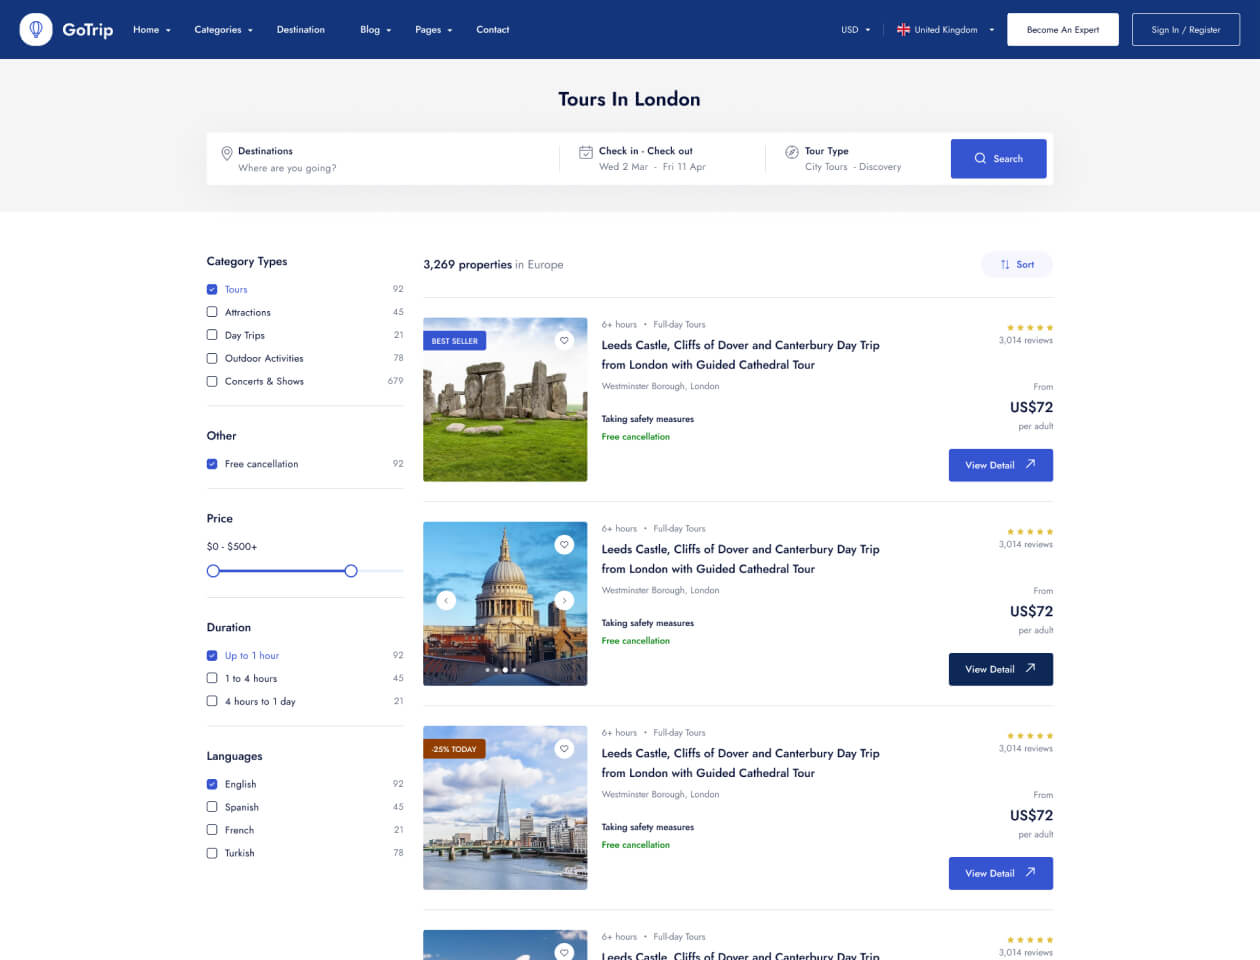1260x960 pixels.
Task: Tick the Spanish language checkbox
Action: tap(212, 807)
